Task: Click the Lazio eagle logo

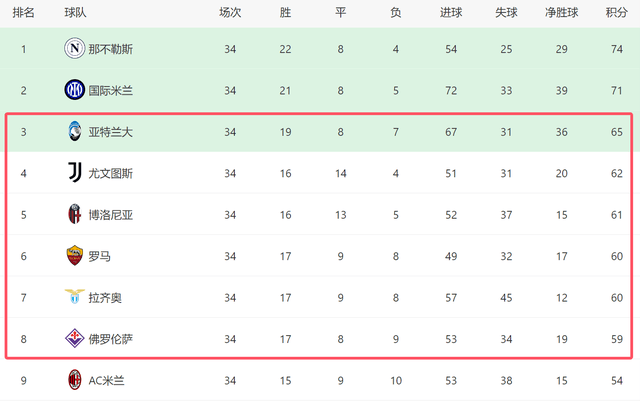Action: click(74, 297)
